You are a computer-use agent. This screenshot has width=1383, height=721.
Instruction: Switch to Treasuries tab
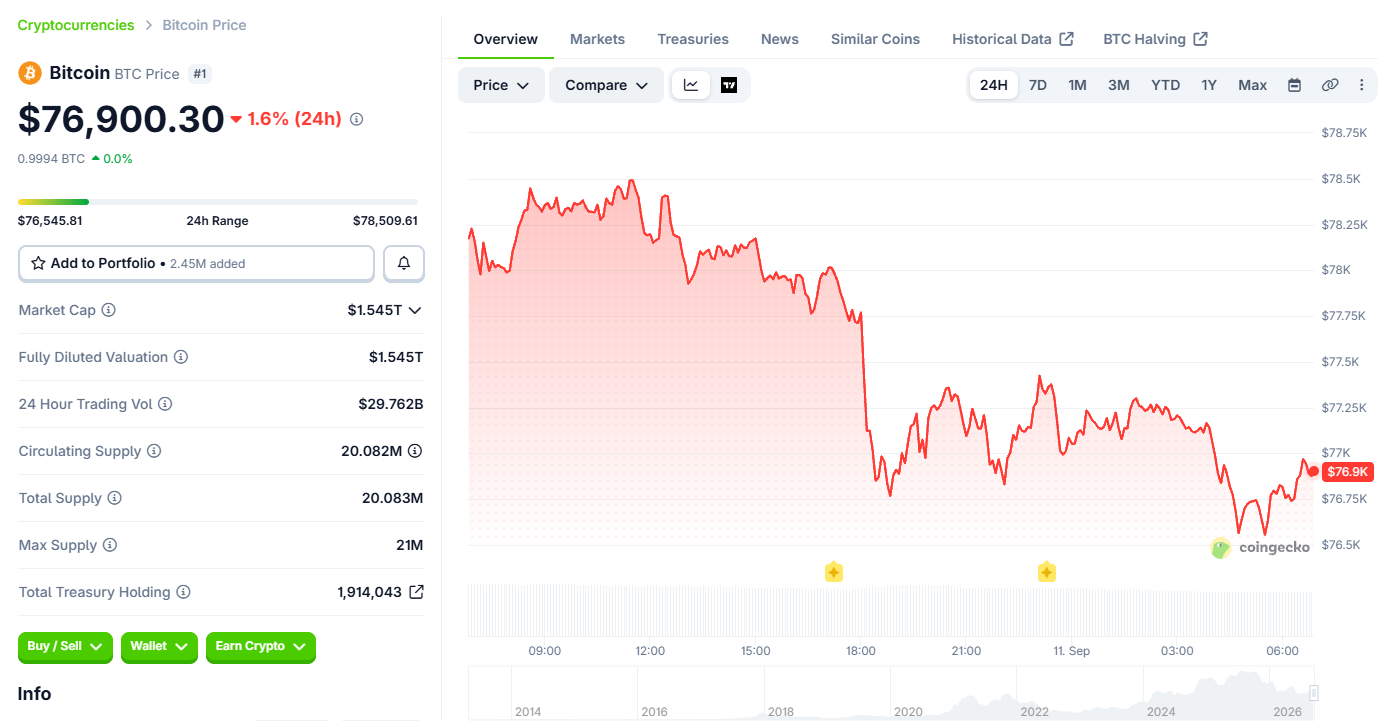(693, 39)
